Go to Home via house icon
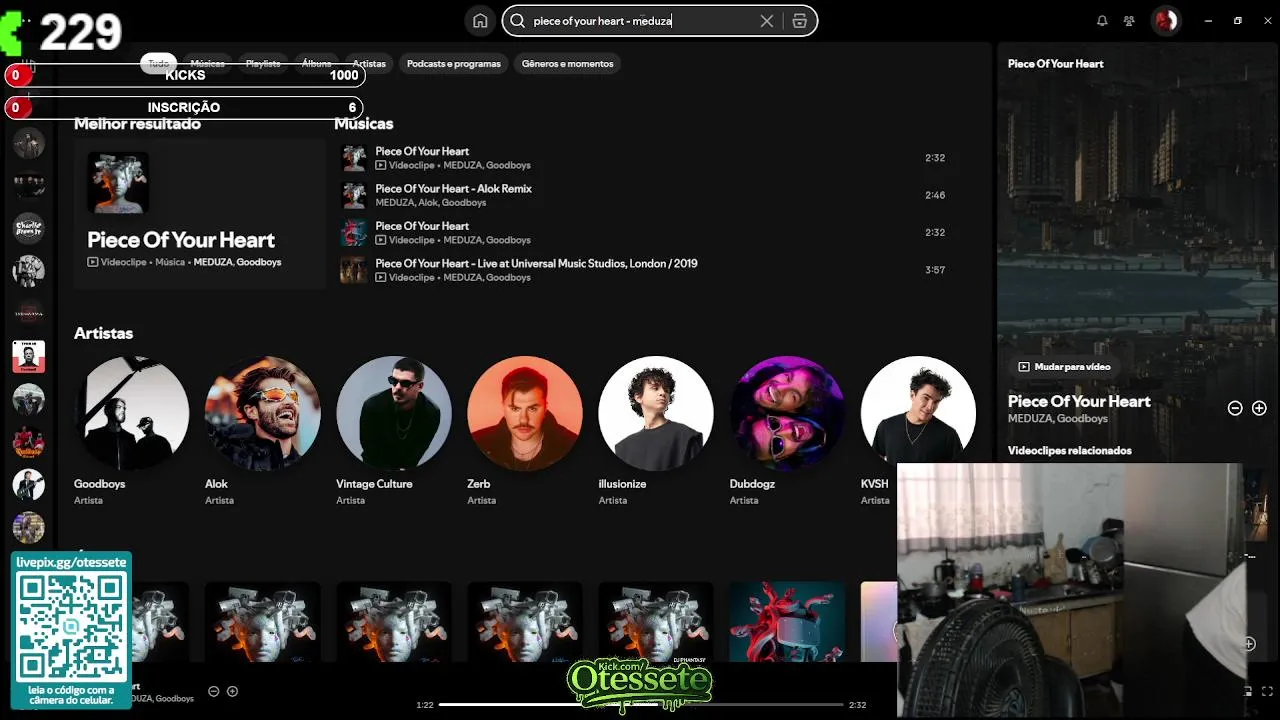1280x720 pixels. [480, 21]
